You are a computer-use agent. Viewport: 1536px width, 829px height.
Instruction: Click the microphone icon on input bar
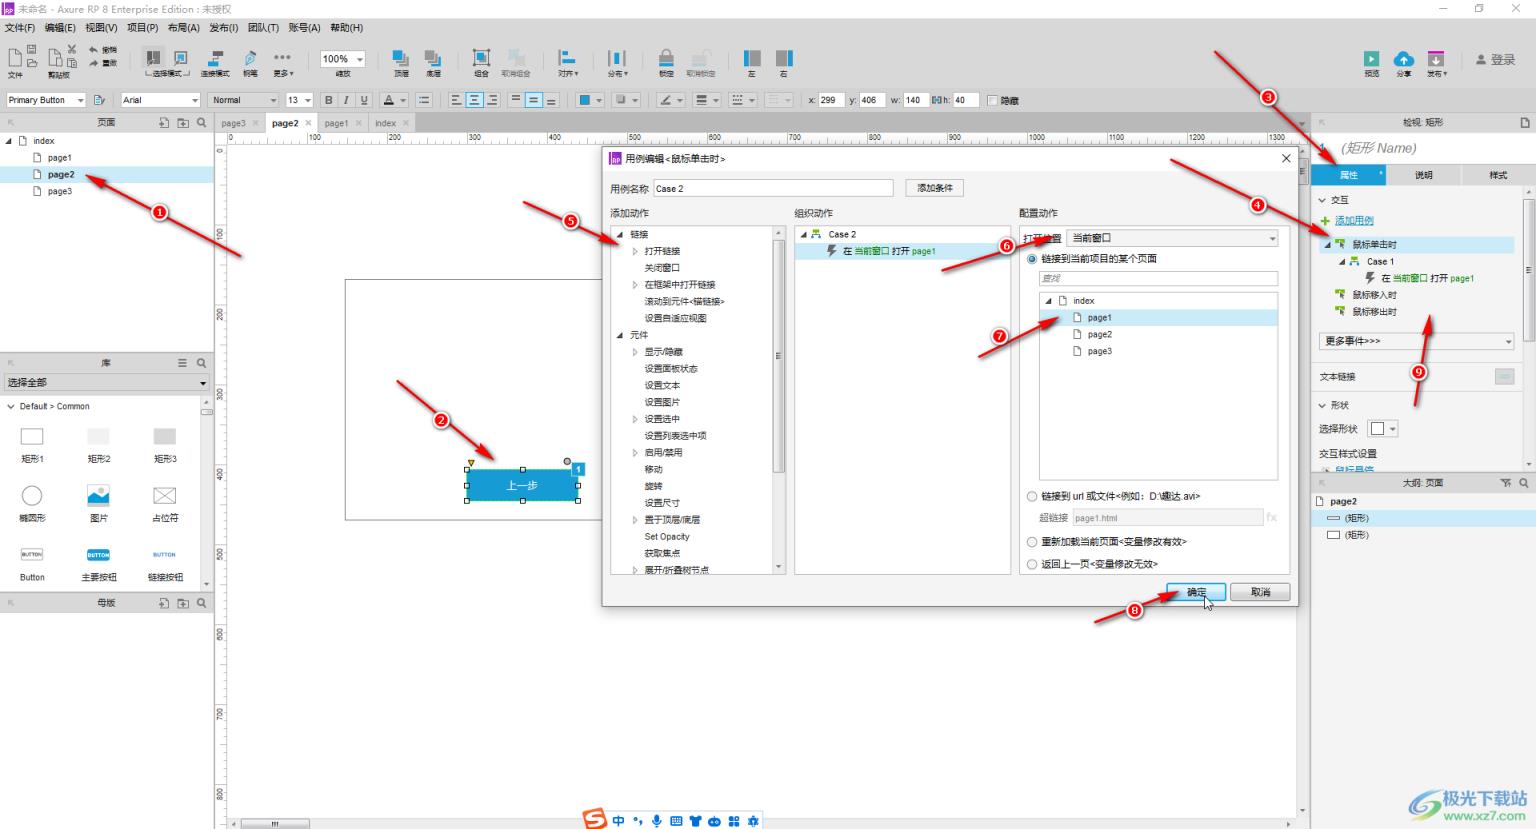click(x=657, y=821)
